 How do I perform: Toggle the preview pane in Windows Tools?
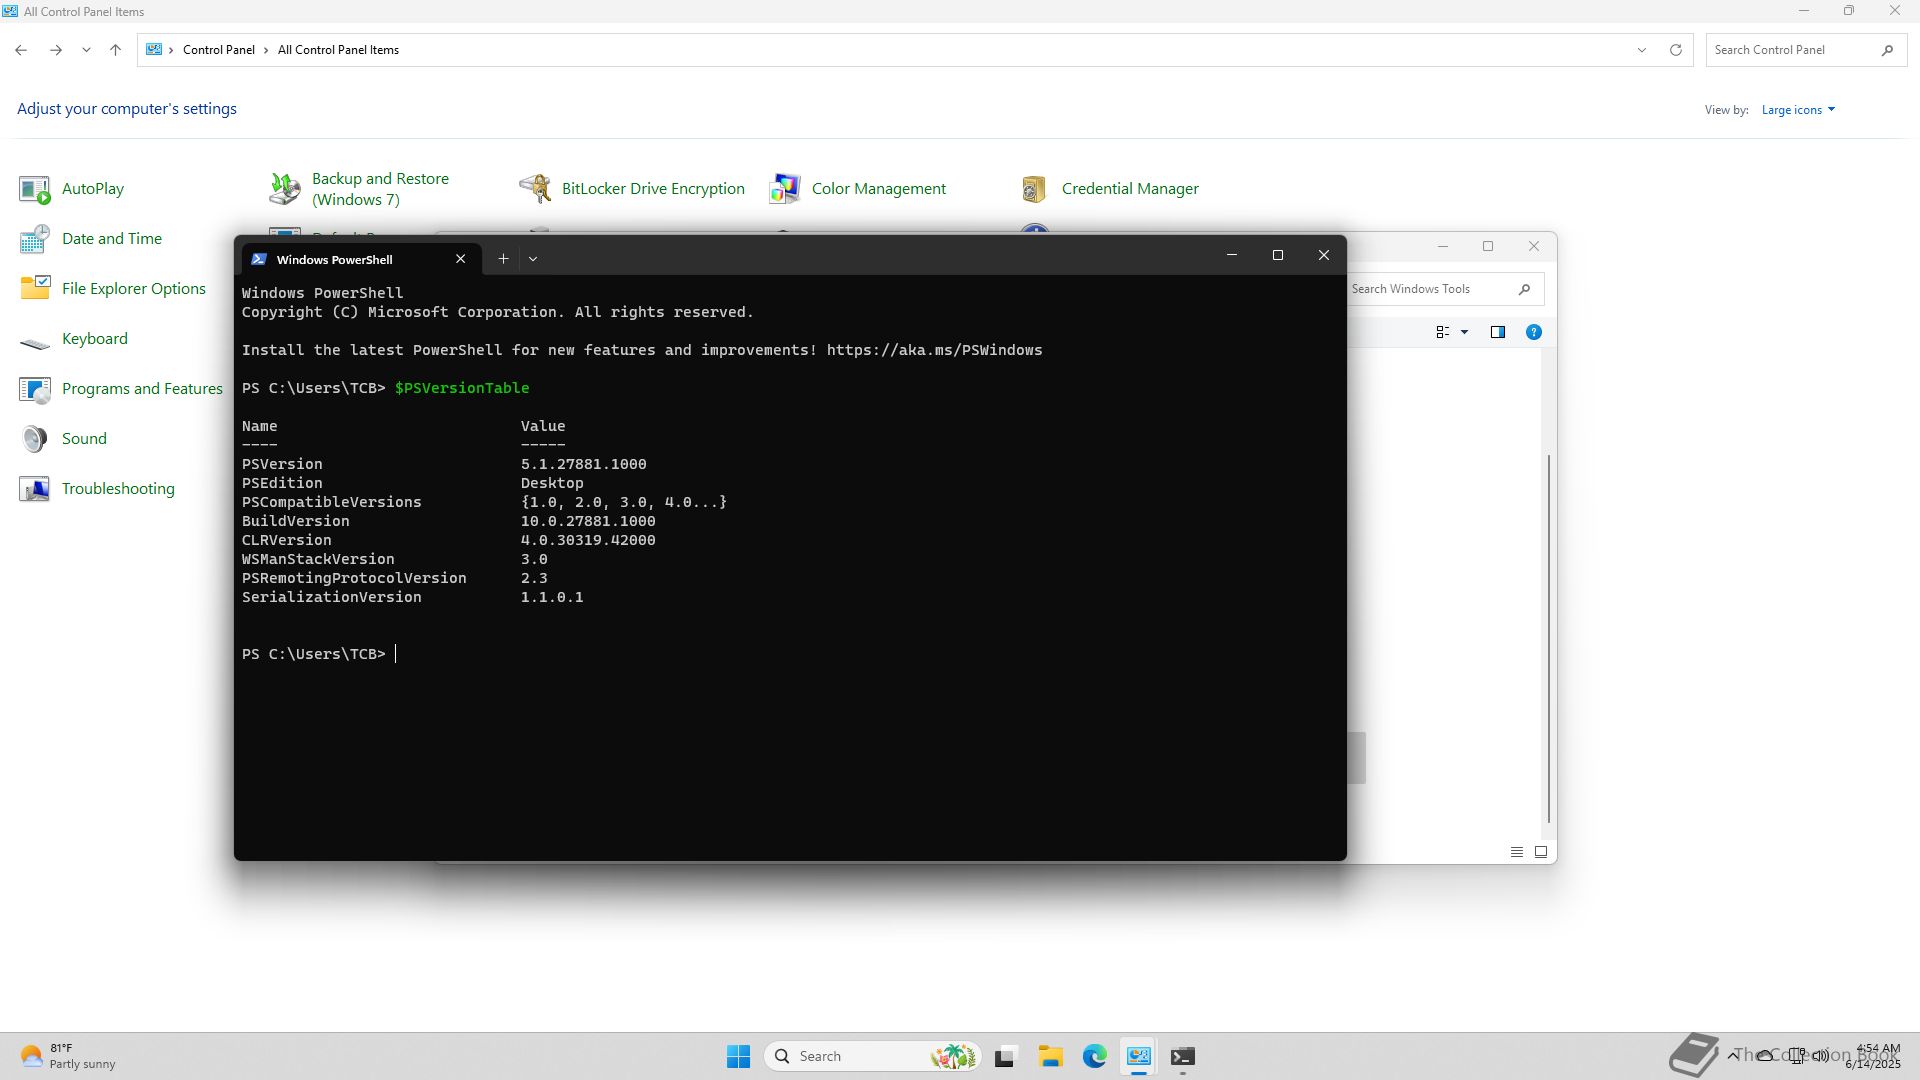pos(1498,332)
